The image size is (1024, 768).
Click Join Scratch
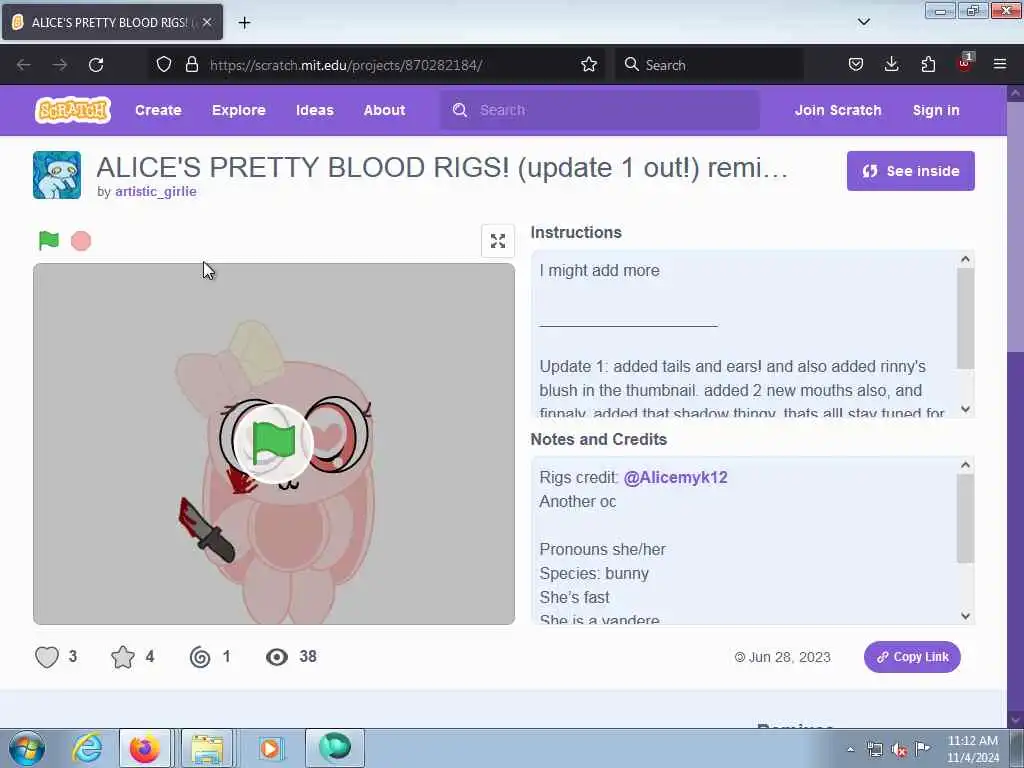[x=838, y=110]
